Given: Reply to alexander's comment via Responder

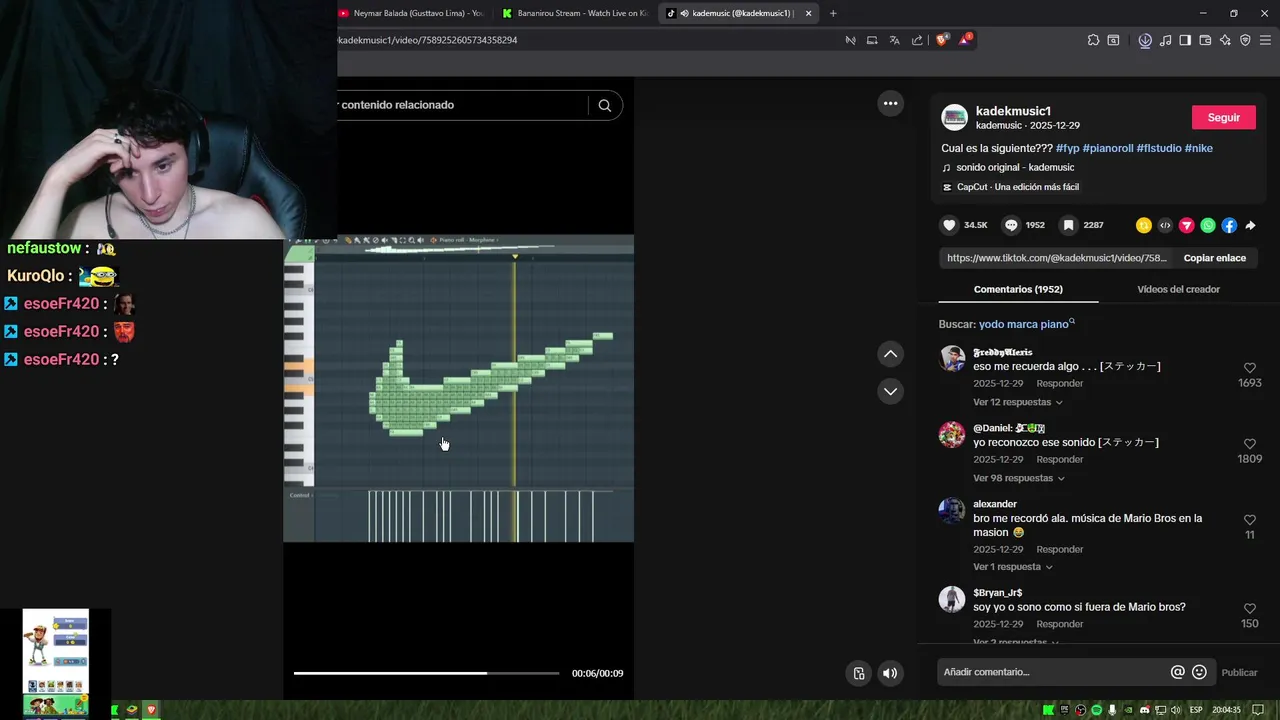Looking at the screenshot, I should 1060,549.
